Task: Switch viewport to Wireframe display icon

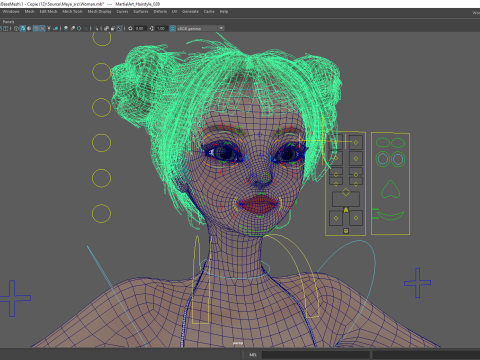Action: (x=16, y=29)
